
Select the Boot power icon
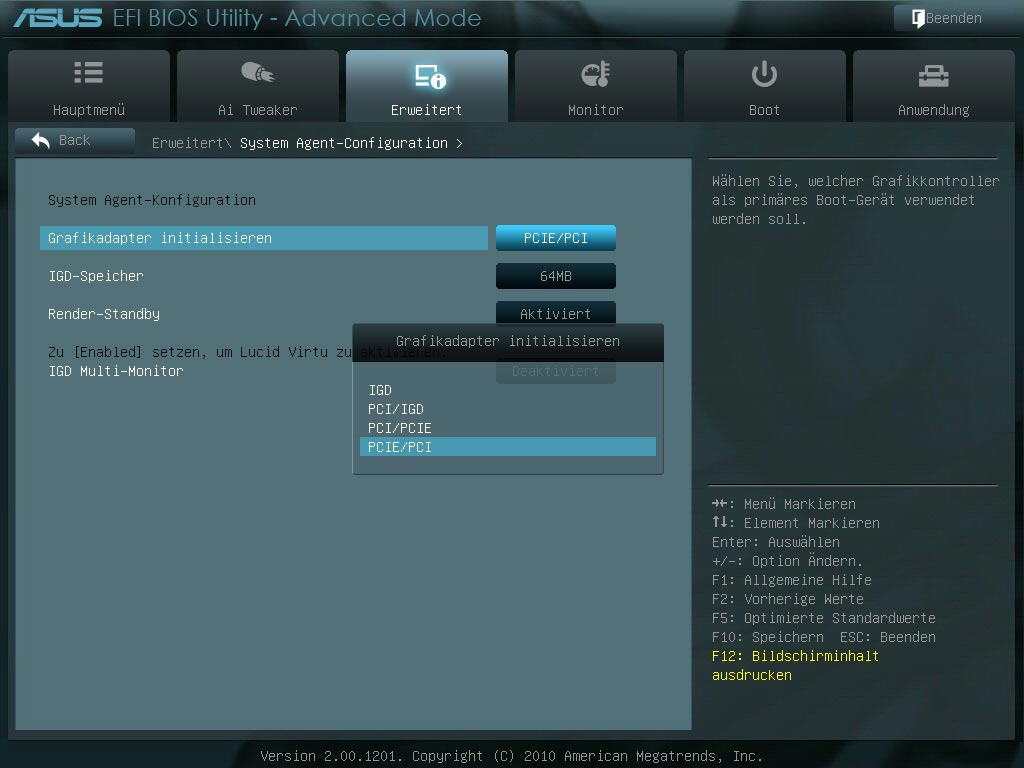764,73
